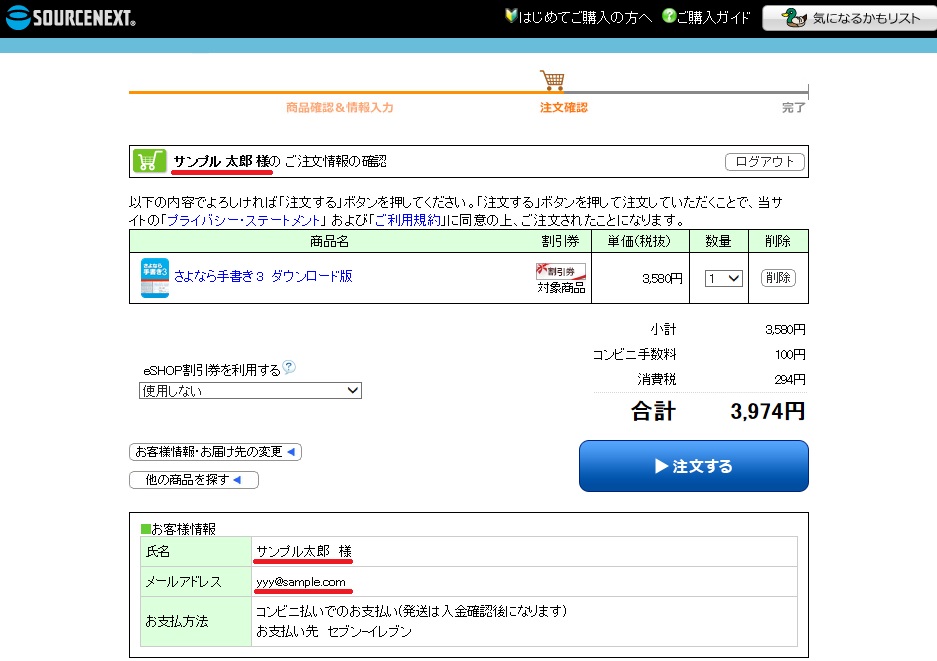Image resolution: width=937 pixels, height=661 pixels.
Task: Select 注文確認 step label
Action: click(564, 108)
